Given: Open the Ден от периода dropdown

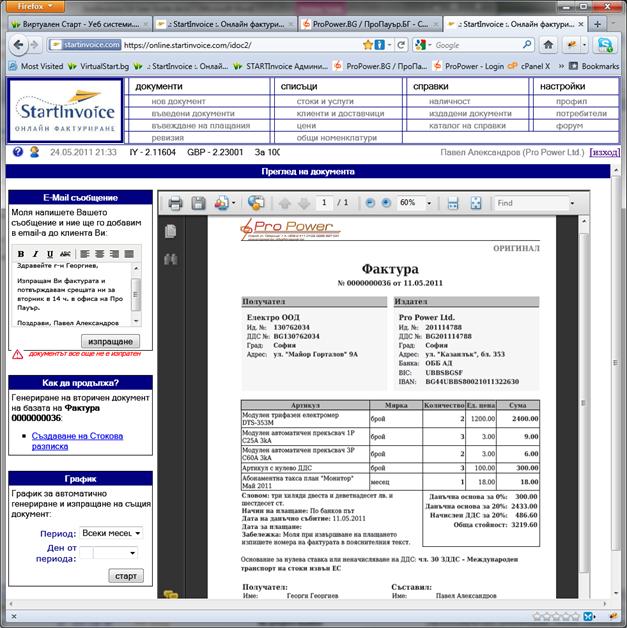Looking at the screenshot, I should [x=109, y=553].
